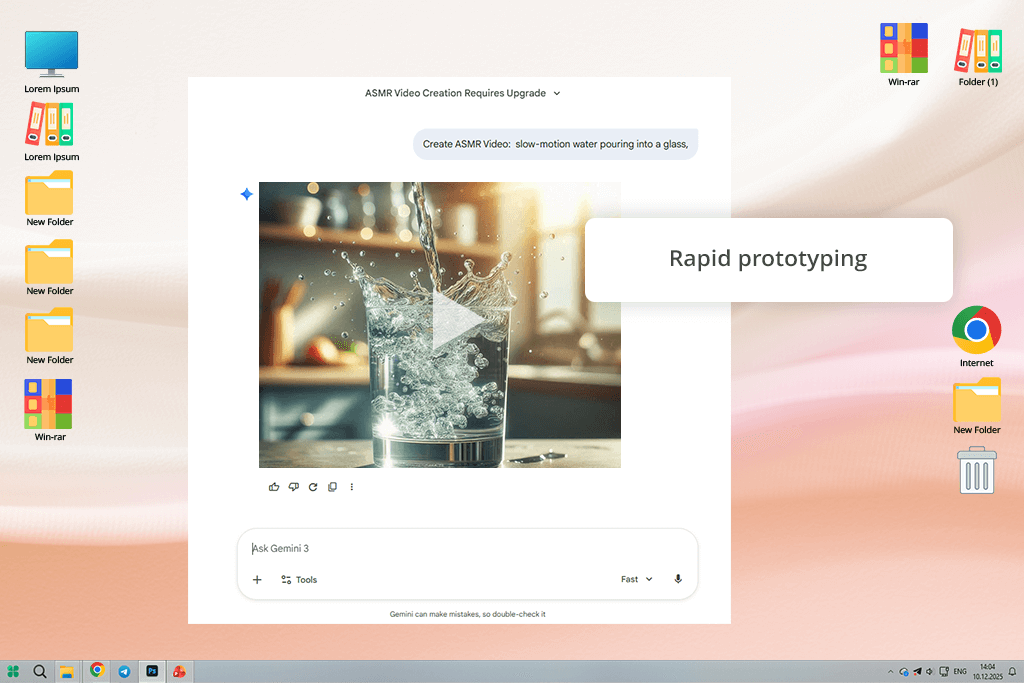Image resolution: width=1024 pixels, height=683 pixels.
Task: Open the clock showing 14:04
Action: point(987,671)
